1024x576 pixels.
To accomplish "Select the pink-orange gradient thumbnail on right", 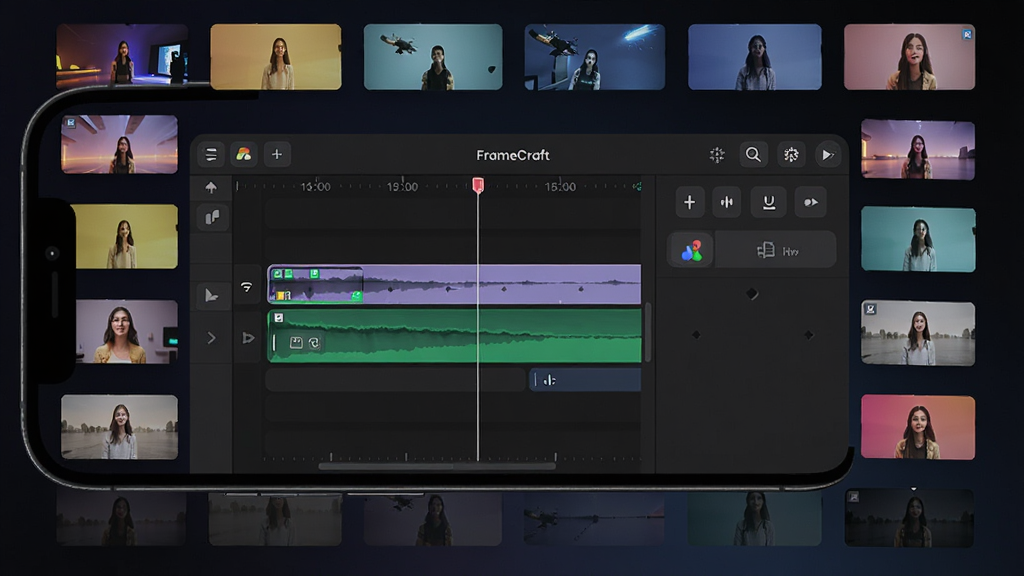I will 918,427.
